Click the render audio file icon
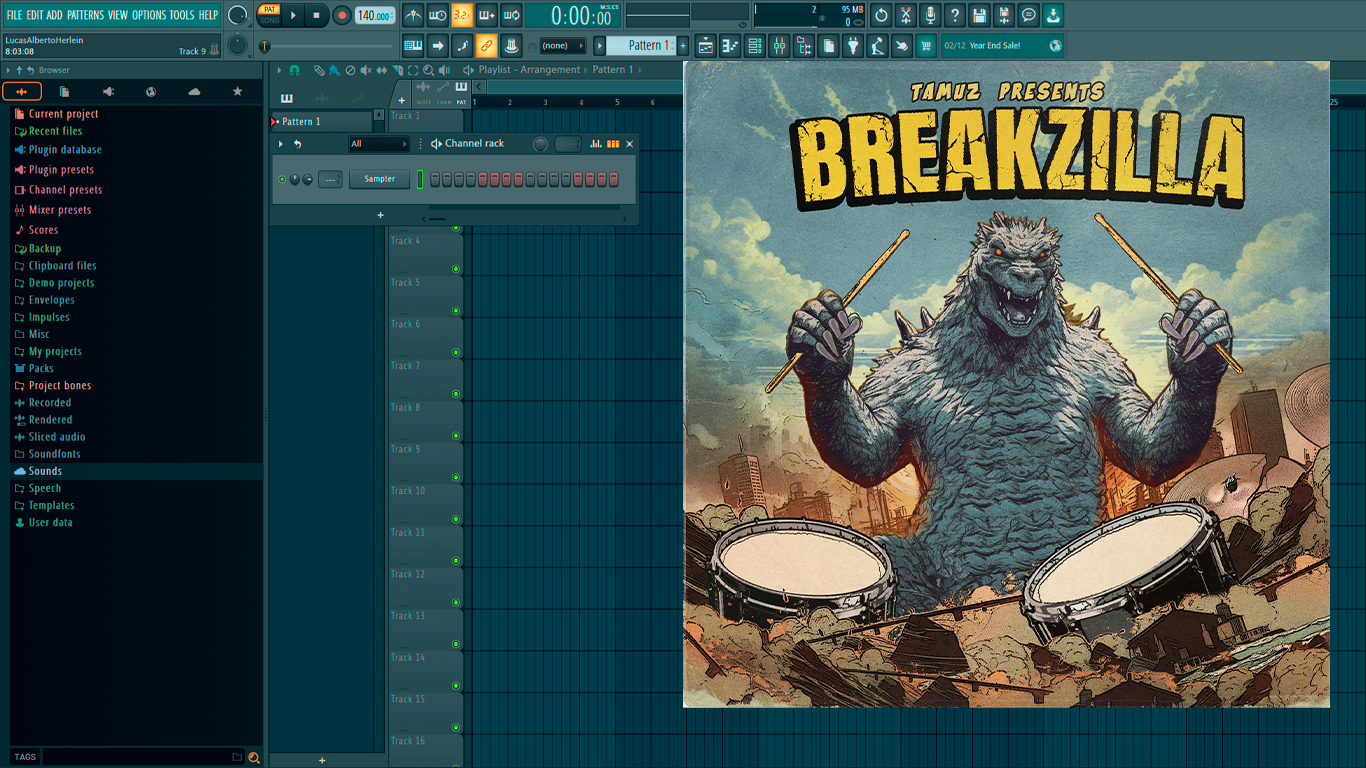1366x768 pixels. click(x=1004, y=15)
